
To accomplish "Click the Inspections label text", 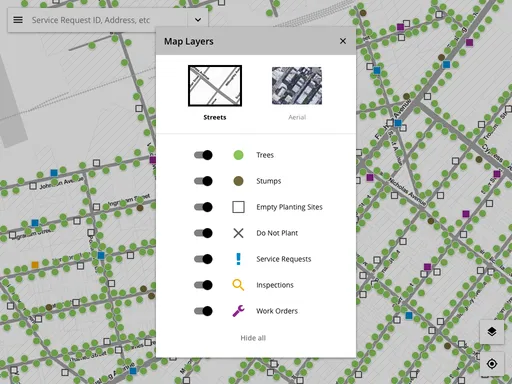I will click(x=275, y=285).
